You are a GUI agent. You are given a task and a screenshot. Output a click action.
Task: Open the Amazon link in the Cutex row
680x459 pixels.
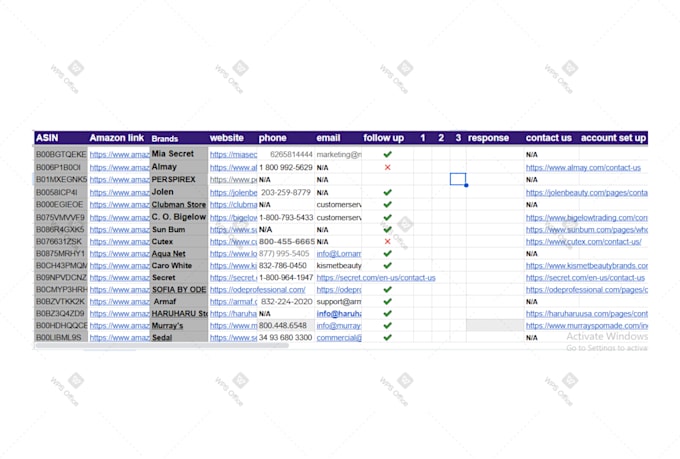click(x=119, y=242)
